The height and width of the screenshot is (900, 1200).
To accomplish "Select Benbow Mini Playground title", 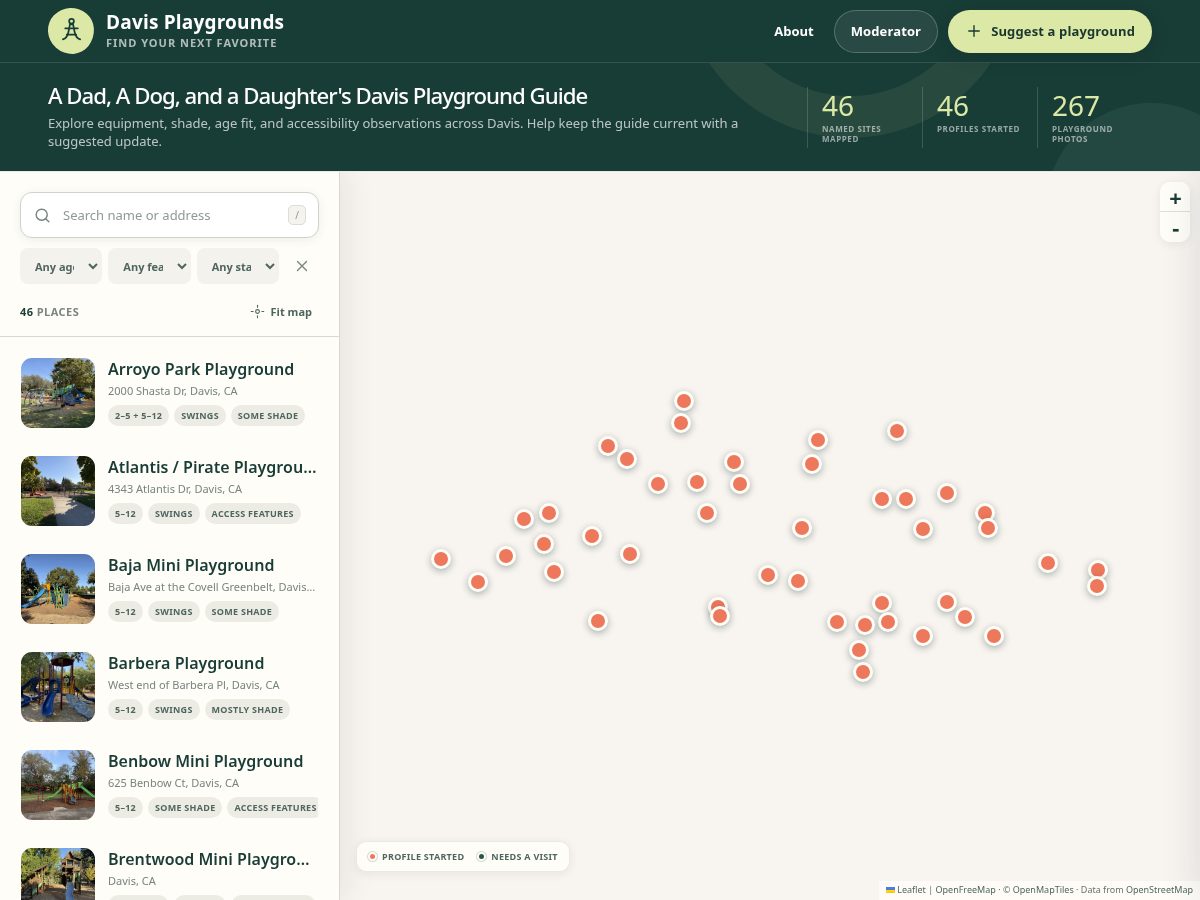I will click(x=205, y=761).
